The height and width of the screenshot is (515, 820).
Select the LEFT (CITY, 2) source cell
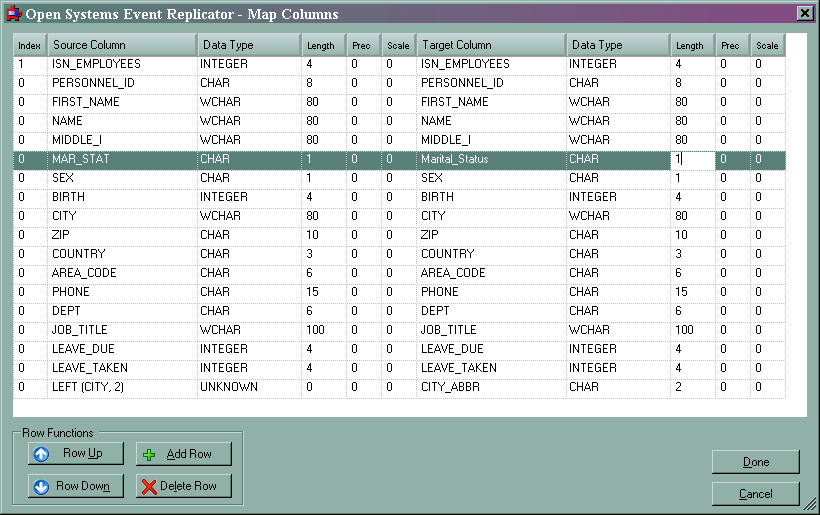coord(122,387)
